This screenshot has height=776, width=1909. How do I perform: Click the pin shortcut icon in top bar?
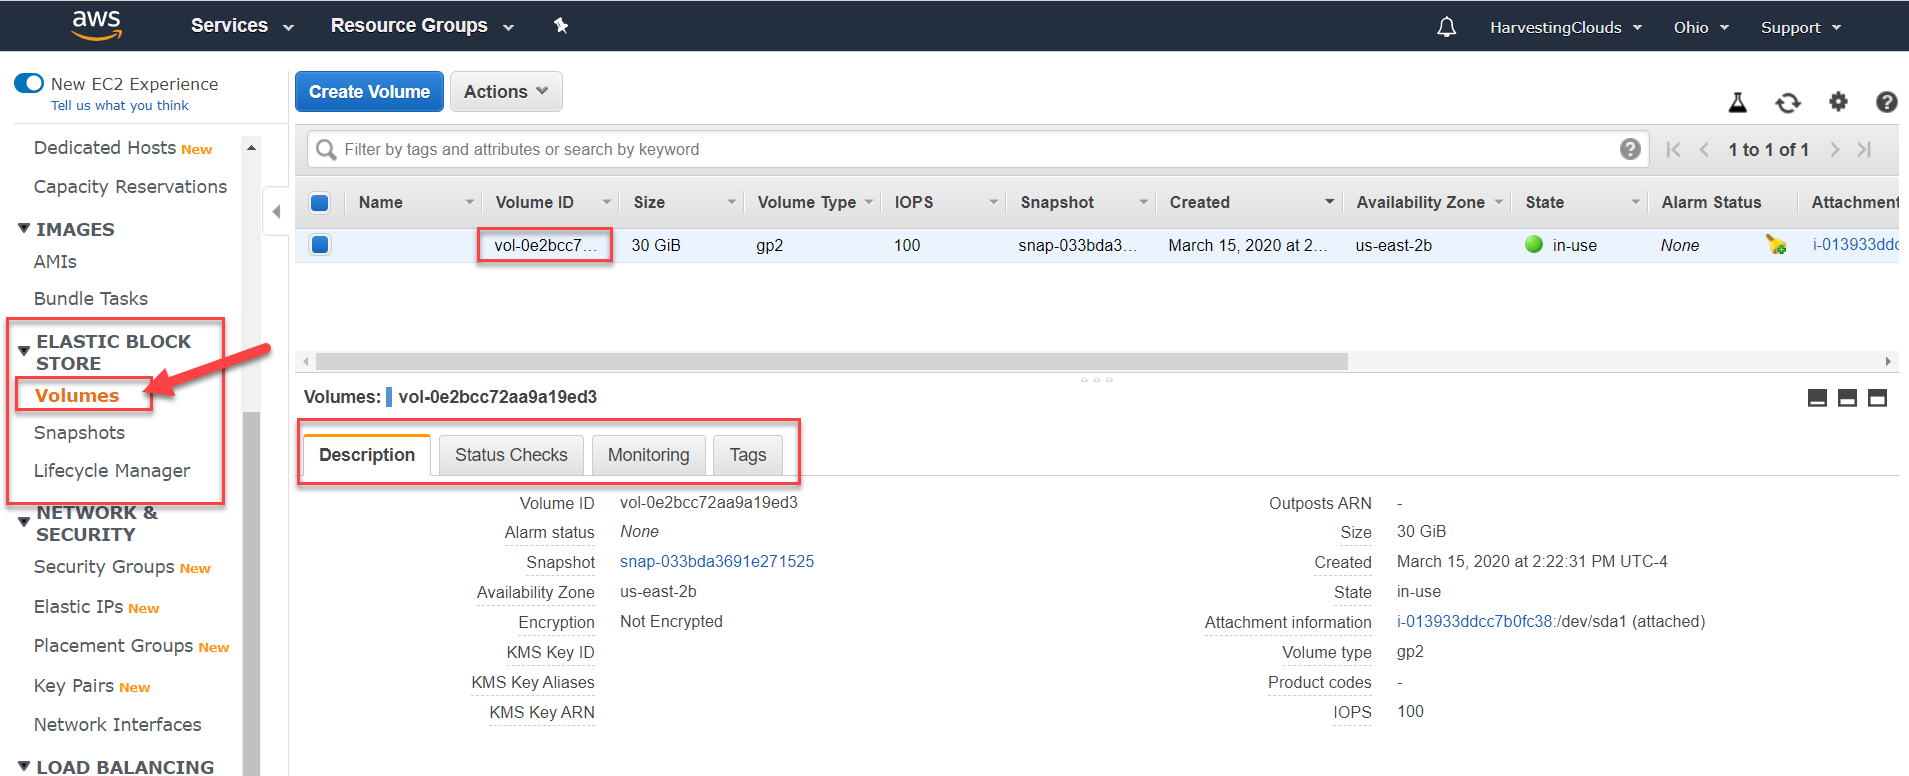point(561,26)
